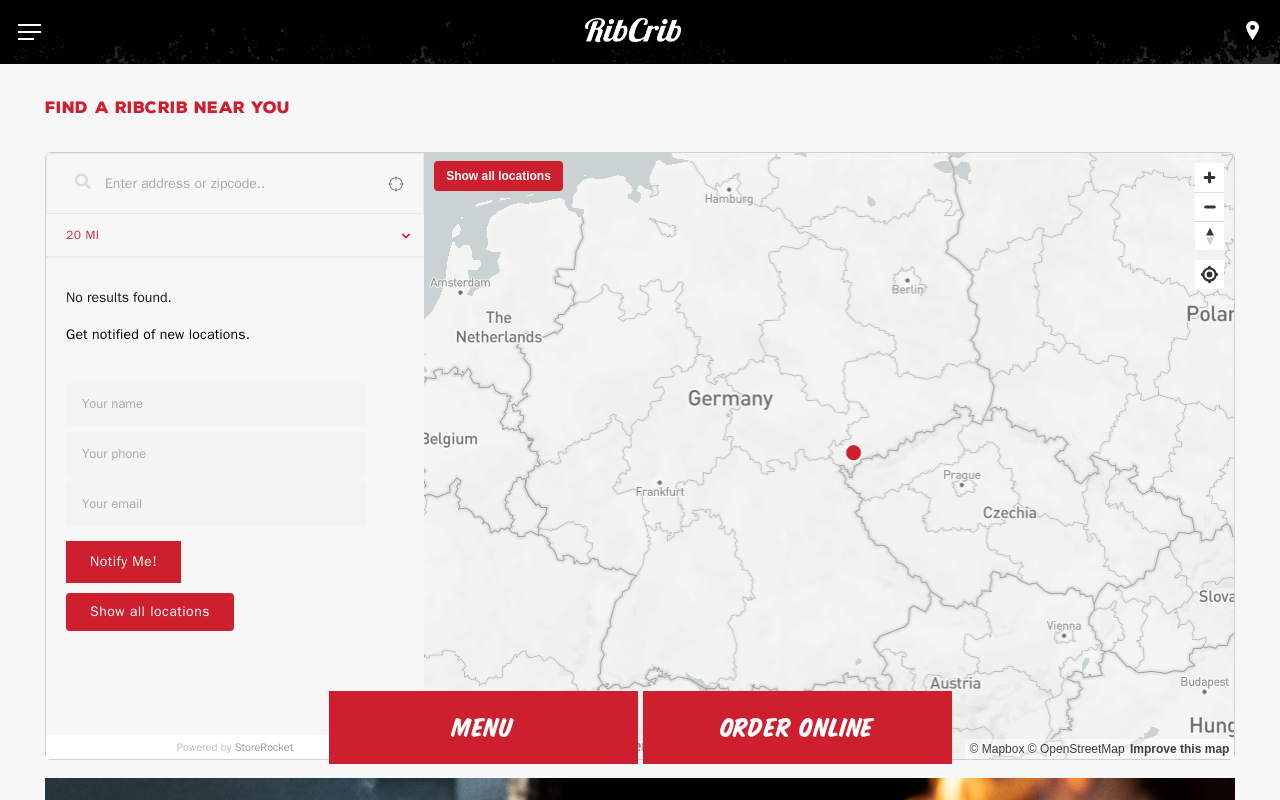This screenshot has width=1280, height=800.
Task: Use my current location crosshair in search box
Action: (x=396, y=184)
